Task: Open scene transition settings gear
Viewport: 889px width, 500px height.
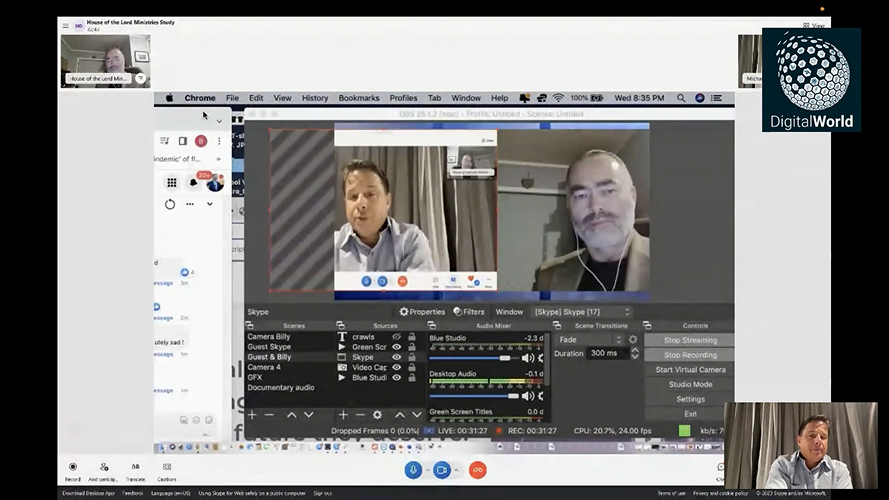Action: (x=632, y=340)
